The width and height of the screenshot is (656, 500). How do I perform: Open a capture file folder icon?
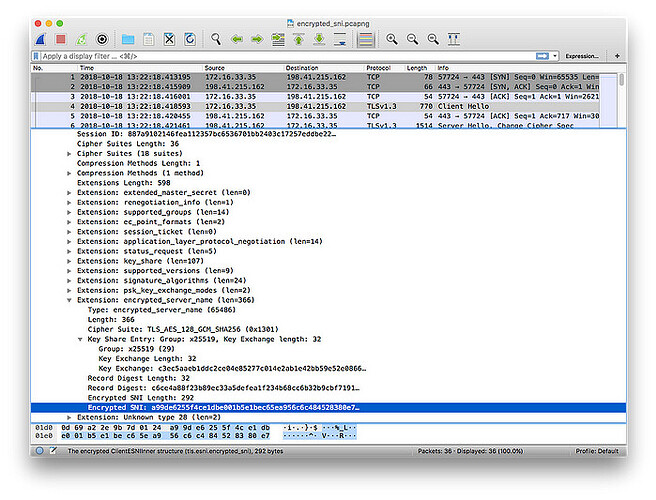[x=128, y=39]
